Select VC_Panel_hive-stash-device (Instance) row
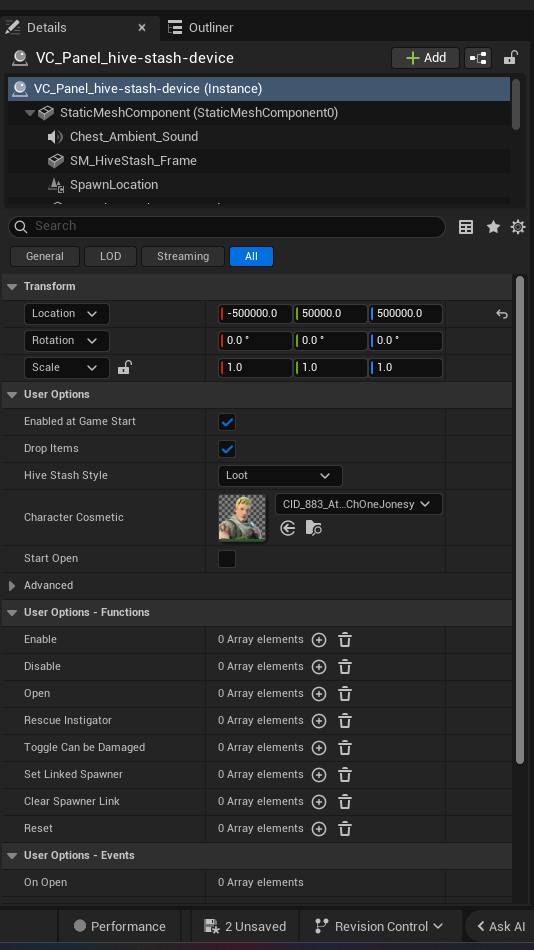Image resolution: width=534 pixels, height=950 pixels. tap(259, 88)
